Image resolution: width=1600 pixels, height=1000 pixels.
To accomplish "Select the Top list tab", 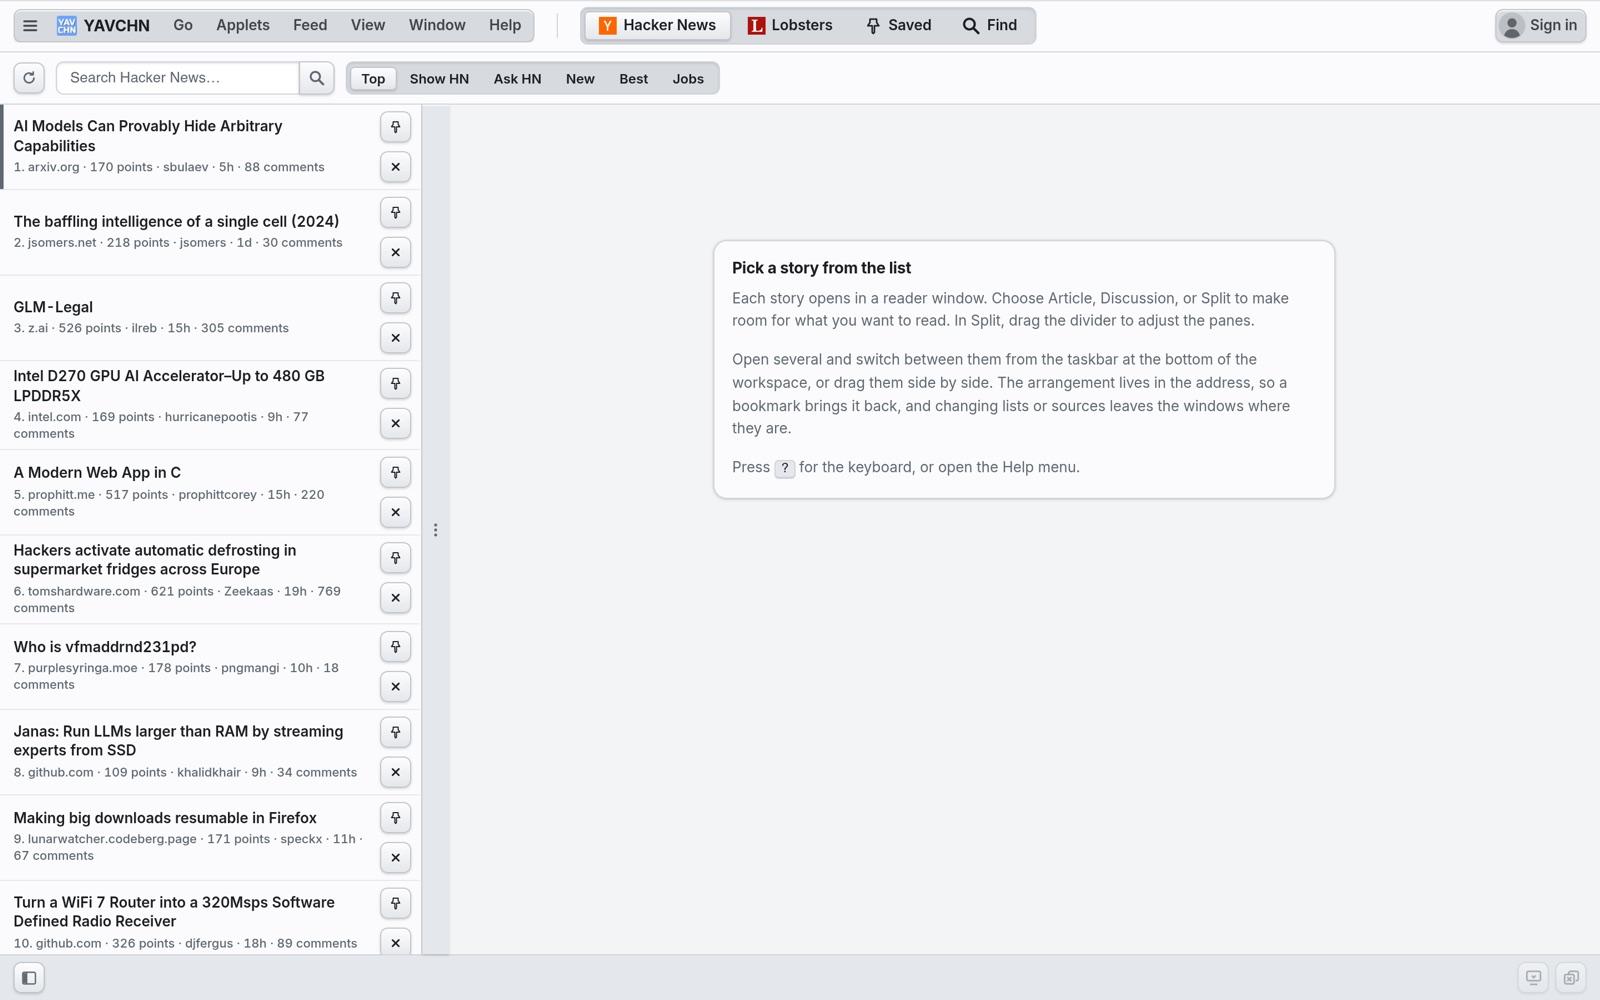I will (373, 79).
